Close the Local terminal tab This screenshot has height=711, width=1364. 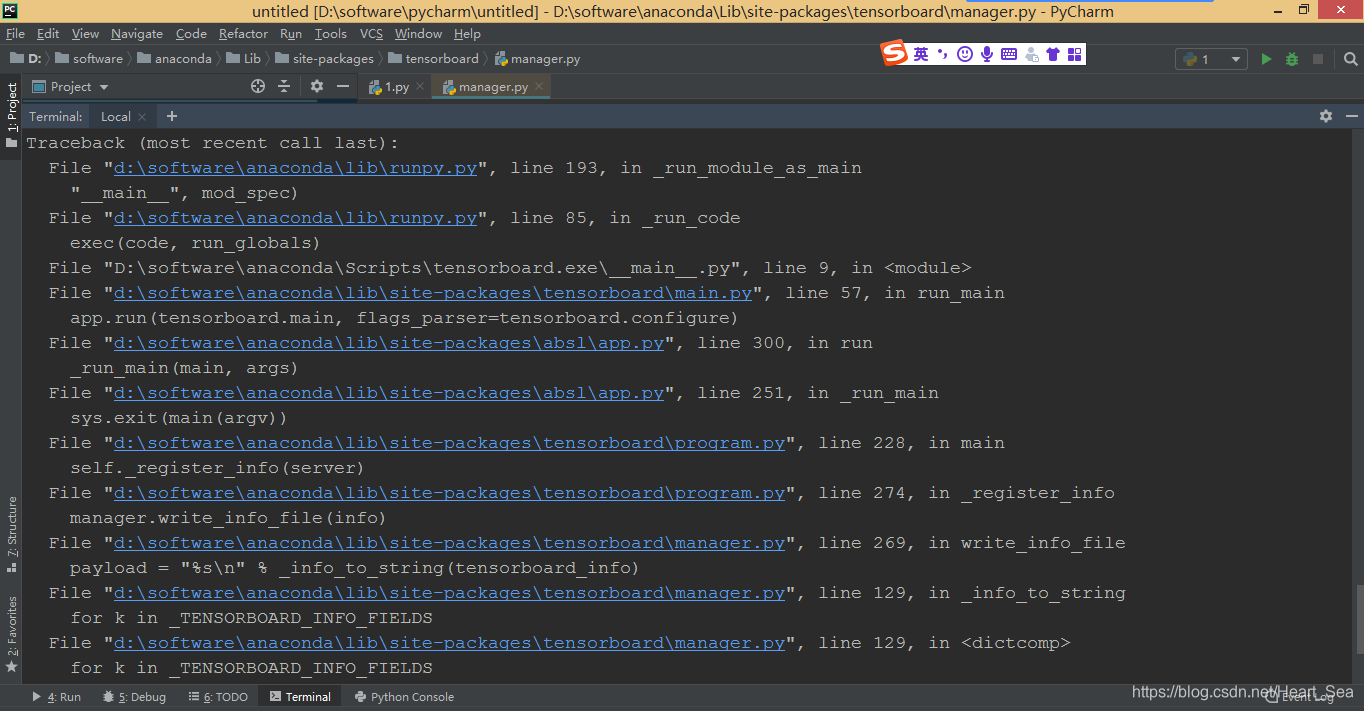[x=143, y=117]
